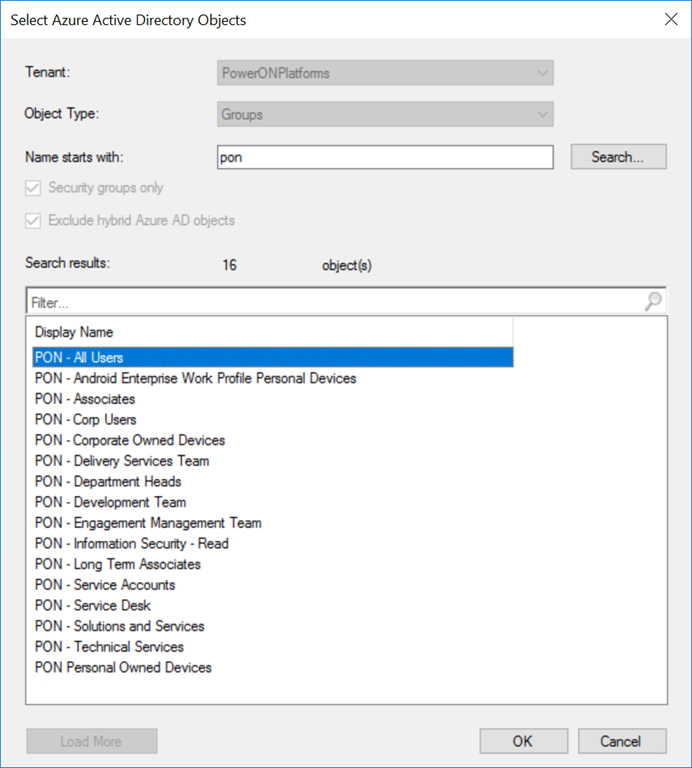Close the Select Azure Active Directory Objects dialog
Screen dimensions: 692x768
(x=668, y=19)
